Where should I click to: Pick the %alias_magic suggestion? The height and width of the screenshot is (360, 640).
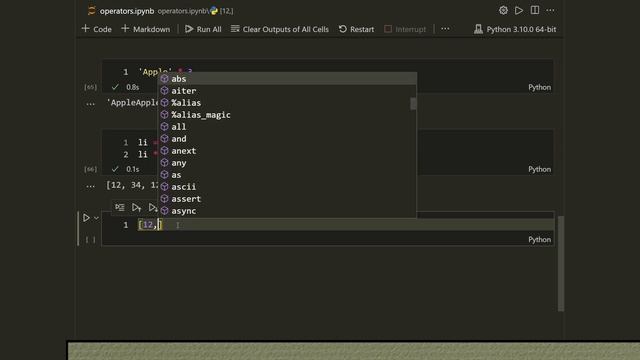(x=287, y=115)
